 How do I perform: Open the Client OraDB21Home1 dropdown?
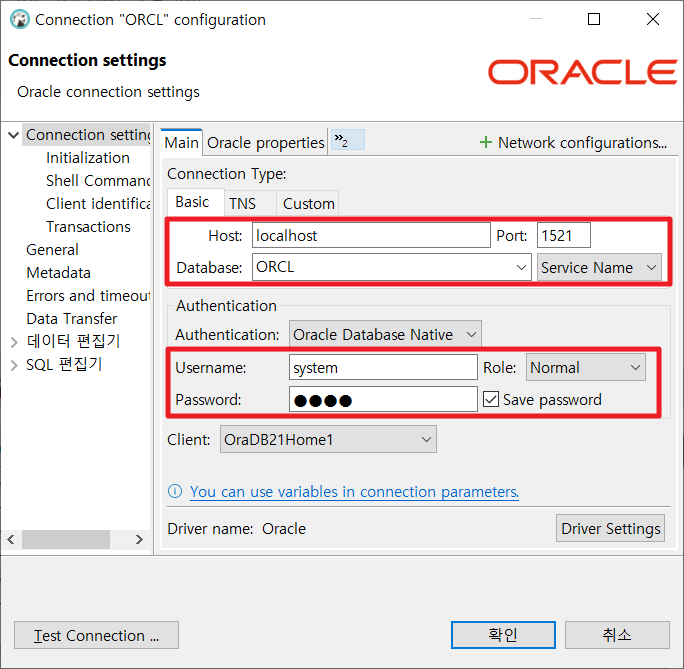pyautogui.click(x=328, y=439)
